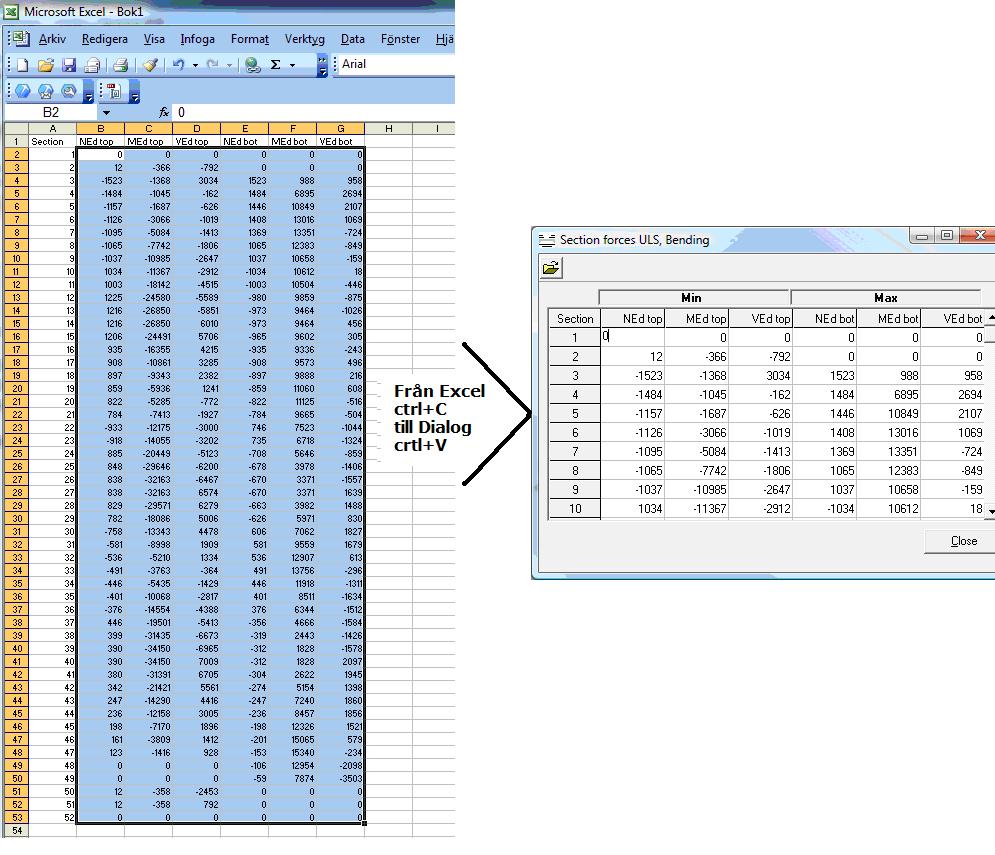Open the Infoga menu
Image resolution: width=995 pixels, height=855 pixels.
pyautogui.click(x=197, y=39)
